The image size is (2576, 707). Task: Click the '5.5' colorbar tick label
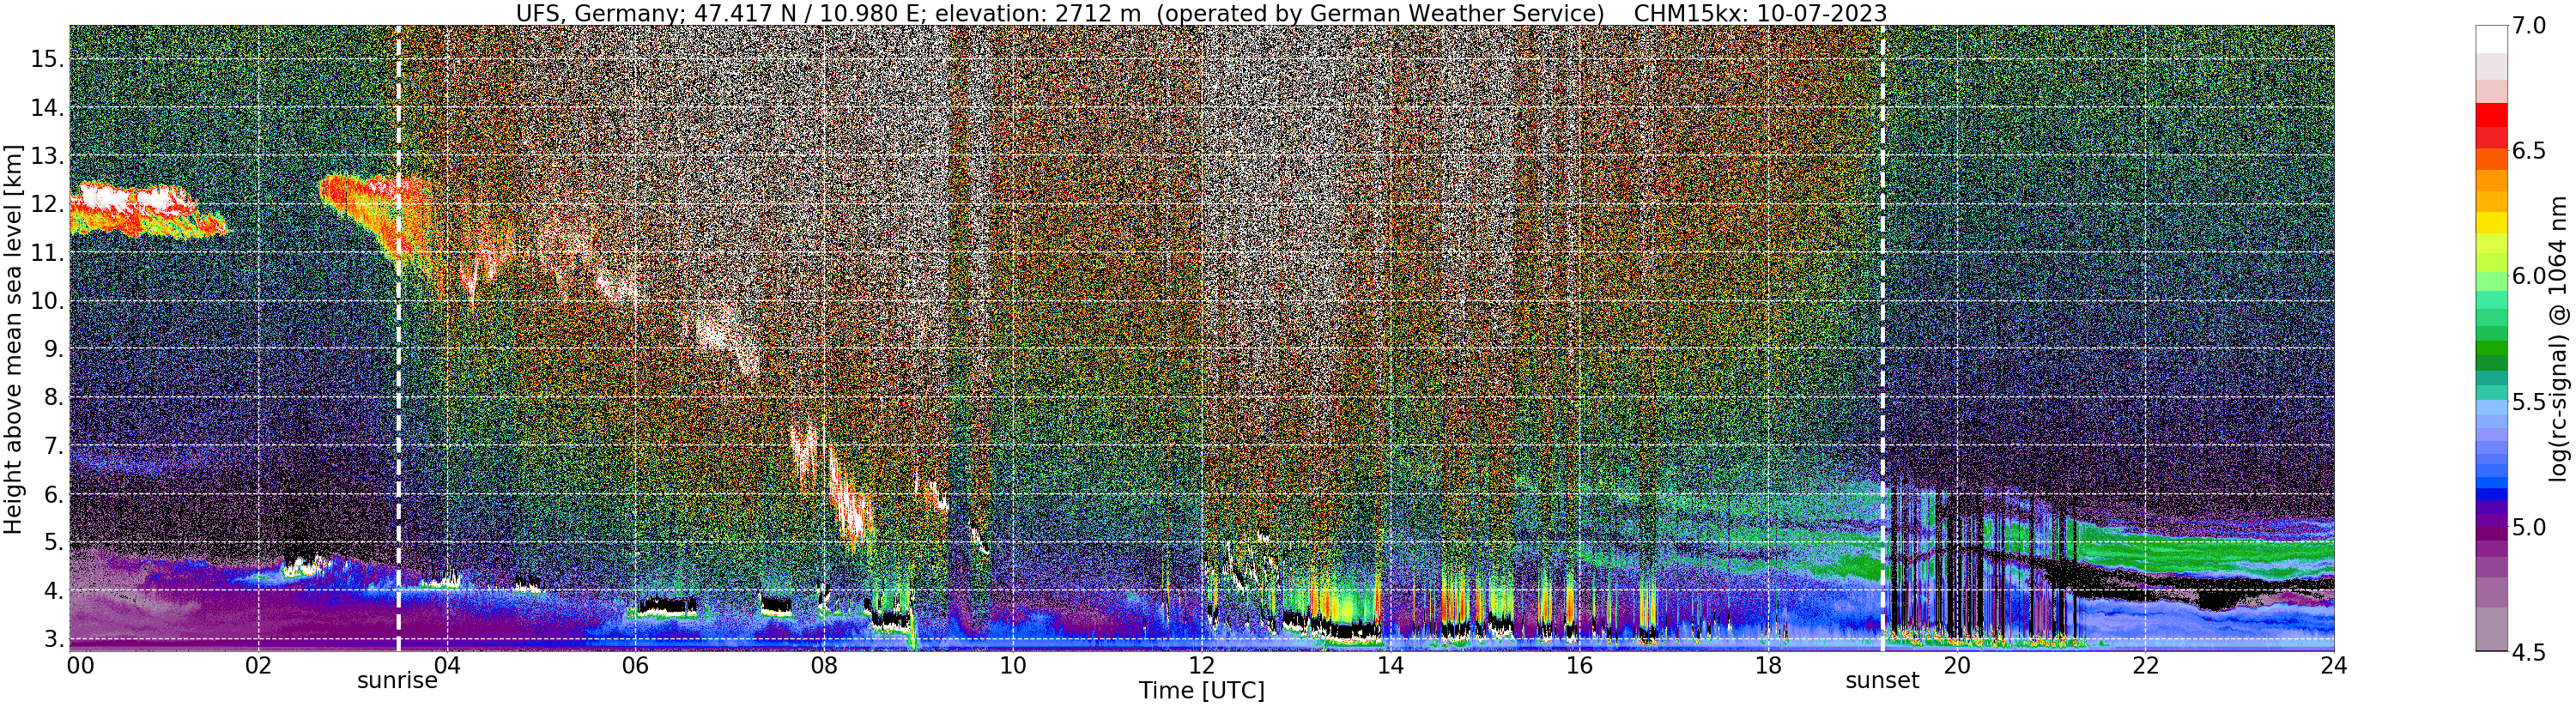point(2528,402)
